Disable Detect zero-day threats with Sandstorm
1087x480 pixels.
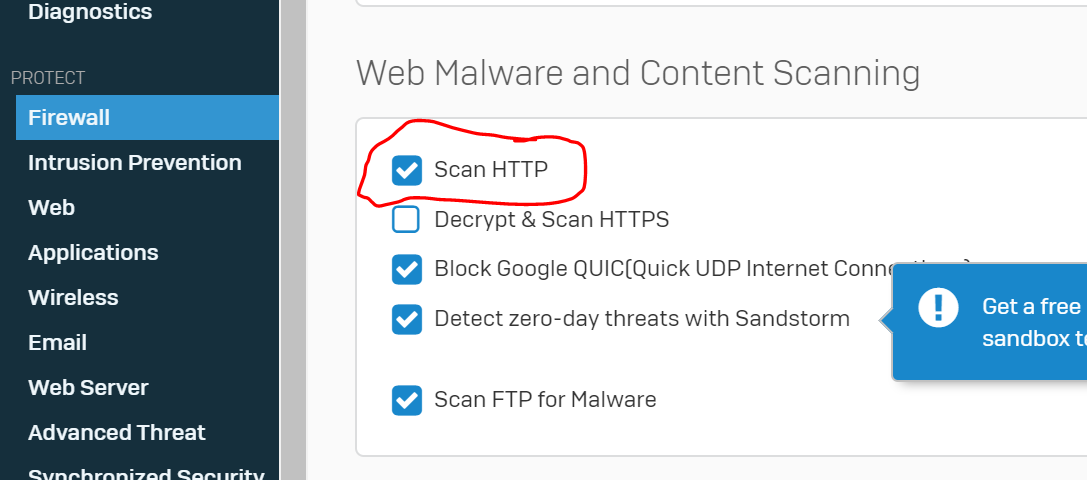pyautogui.click(x=406, y=319)
